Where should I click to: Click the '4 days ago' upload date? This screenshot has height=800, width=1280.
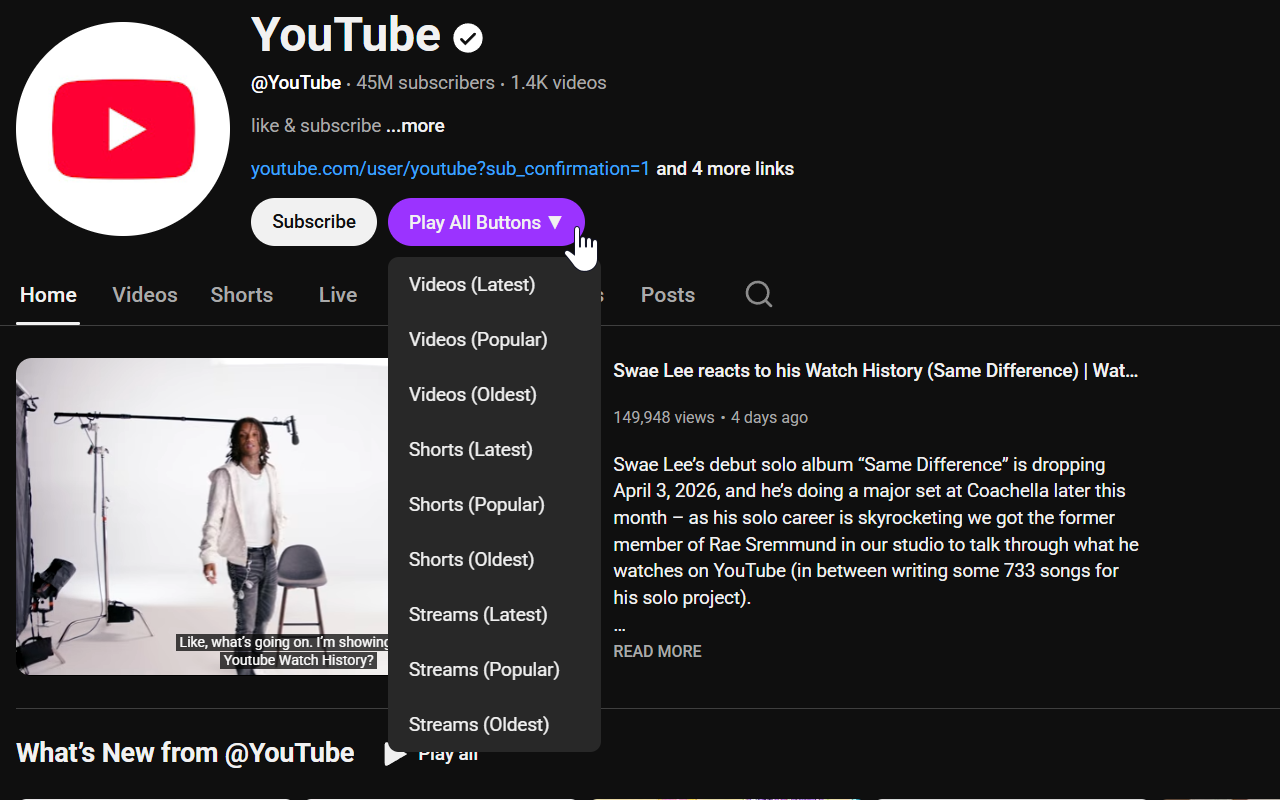pyautogui.click(x=769, y=418)
